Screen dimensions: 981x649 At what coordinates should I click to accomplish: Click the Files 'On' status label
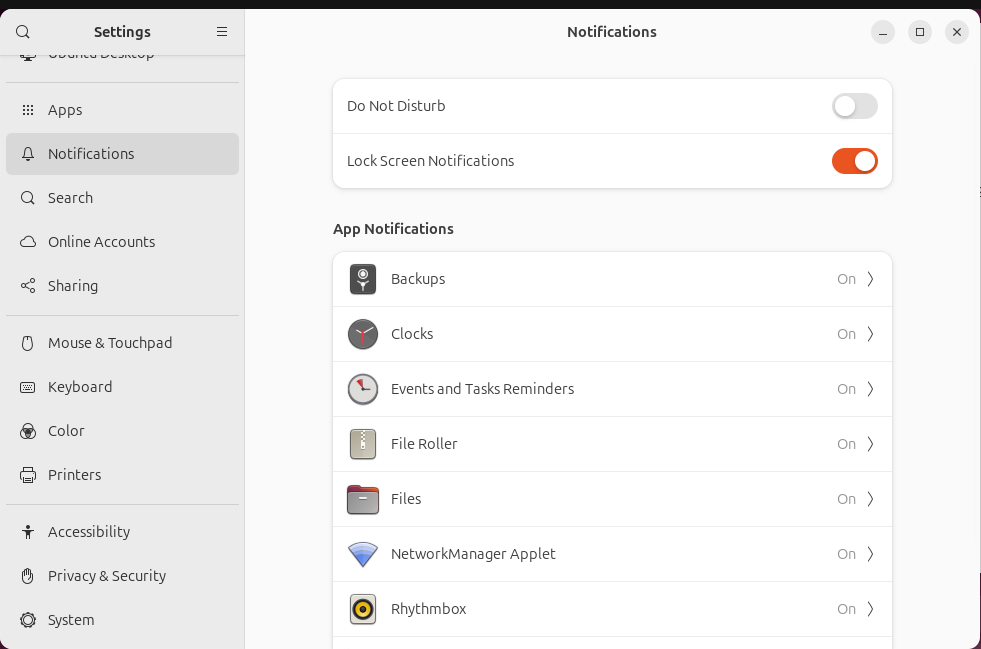tap(846, 499)
